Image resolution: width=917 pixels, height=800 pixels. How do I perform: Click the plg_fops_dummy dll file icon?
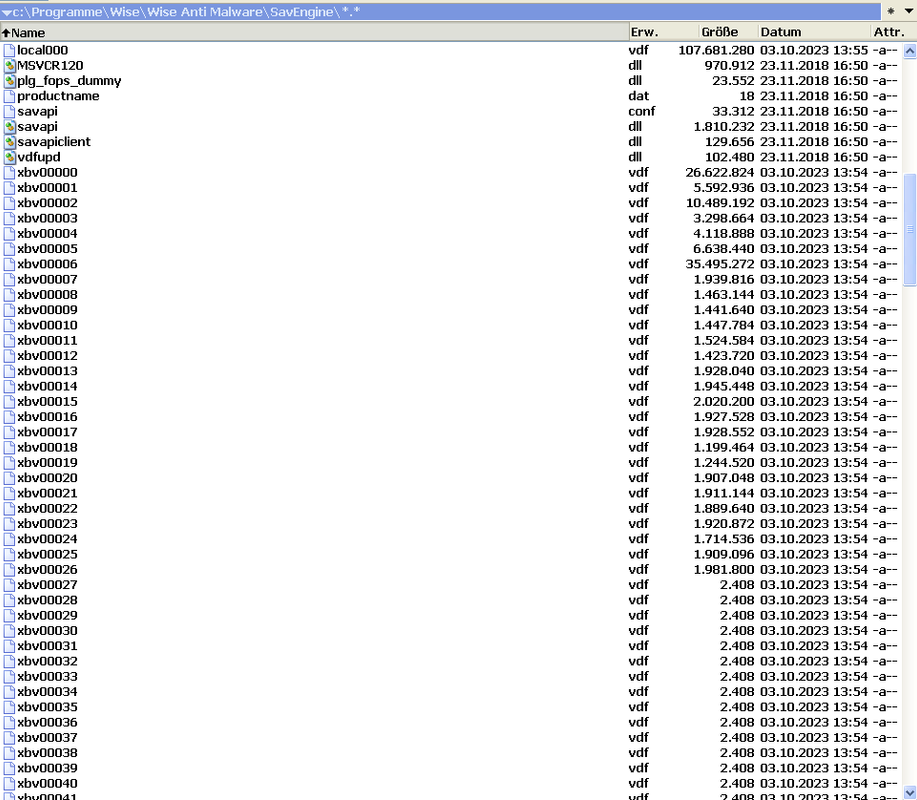(9, 81)
